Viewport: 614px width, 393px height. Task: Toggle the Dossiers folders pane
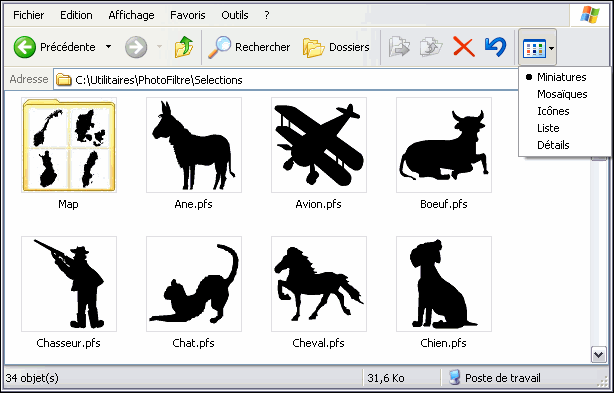(x=336, y=47)
